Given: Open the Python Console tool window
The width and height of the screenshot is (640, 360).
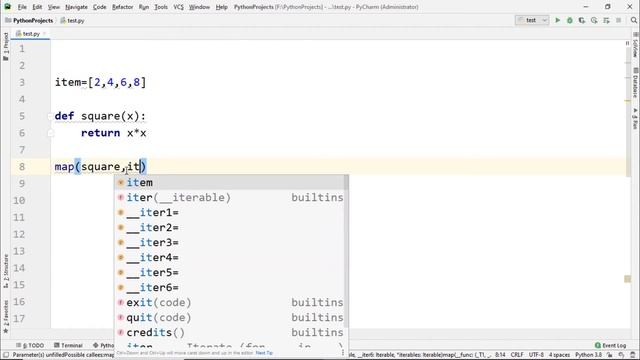Looking at the screenshot, I should [103, 345].
